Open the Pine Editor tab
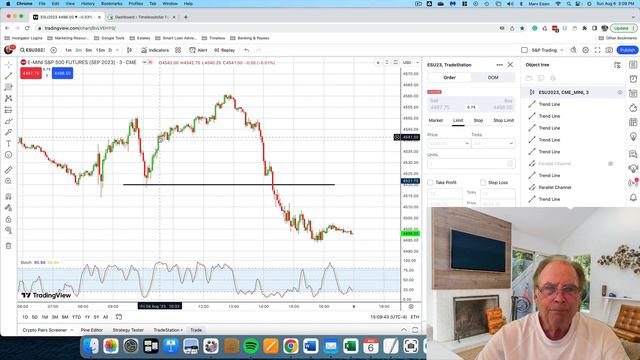Image resolution: width=640 pixels, height=360 pixels. tap(92, 330)
